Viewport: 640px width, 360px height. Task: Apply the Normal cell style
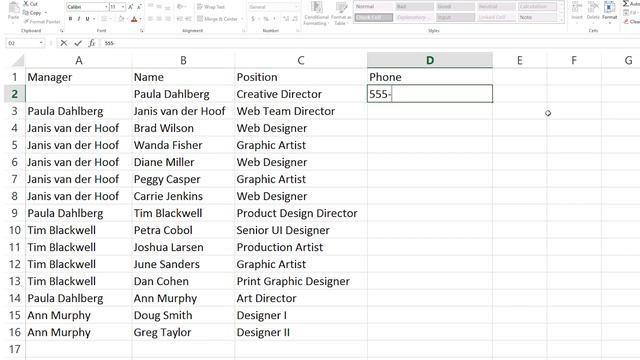pyautogui.click(x=373, y=7)
